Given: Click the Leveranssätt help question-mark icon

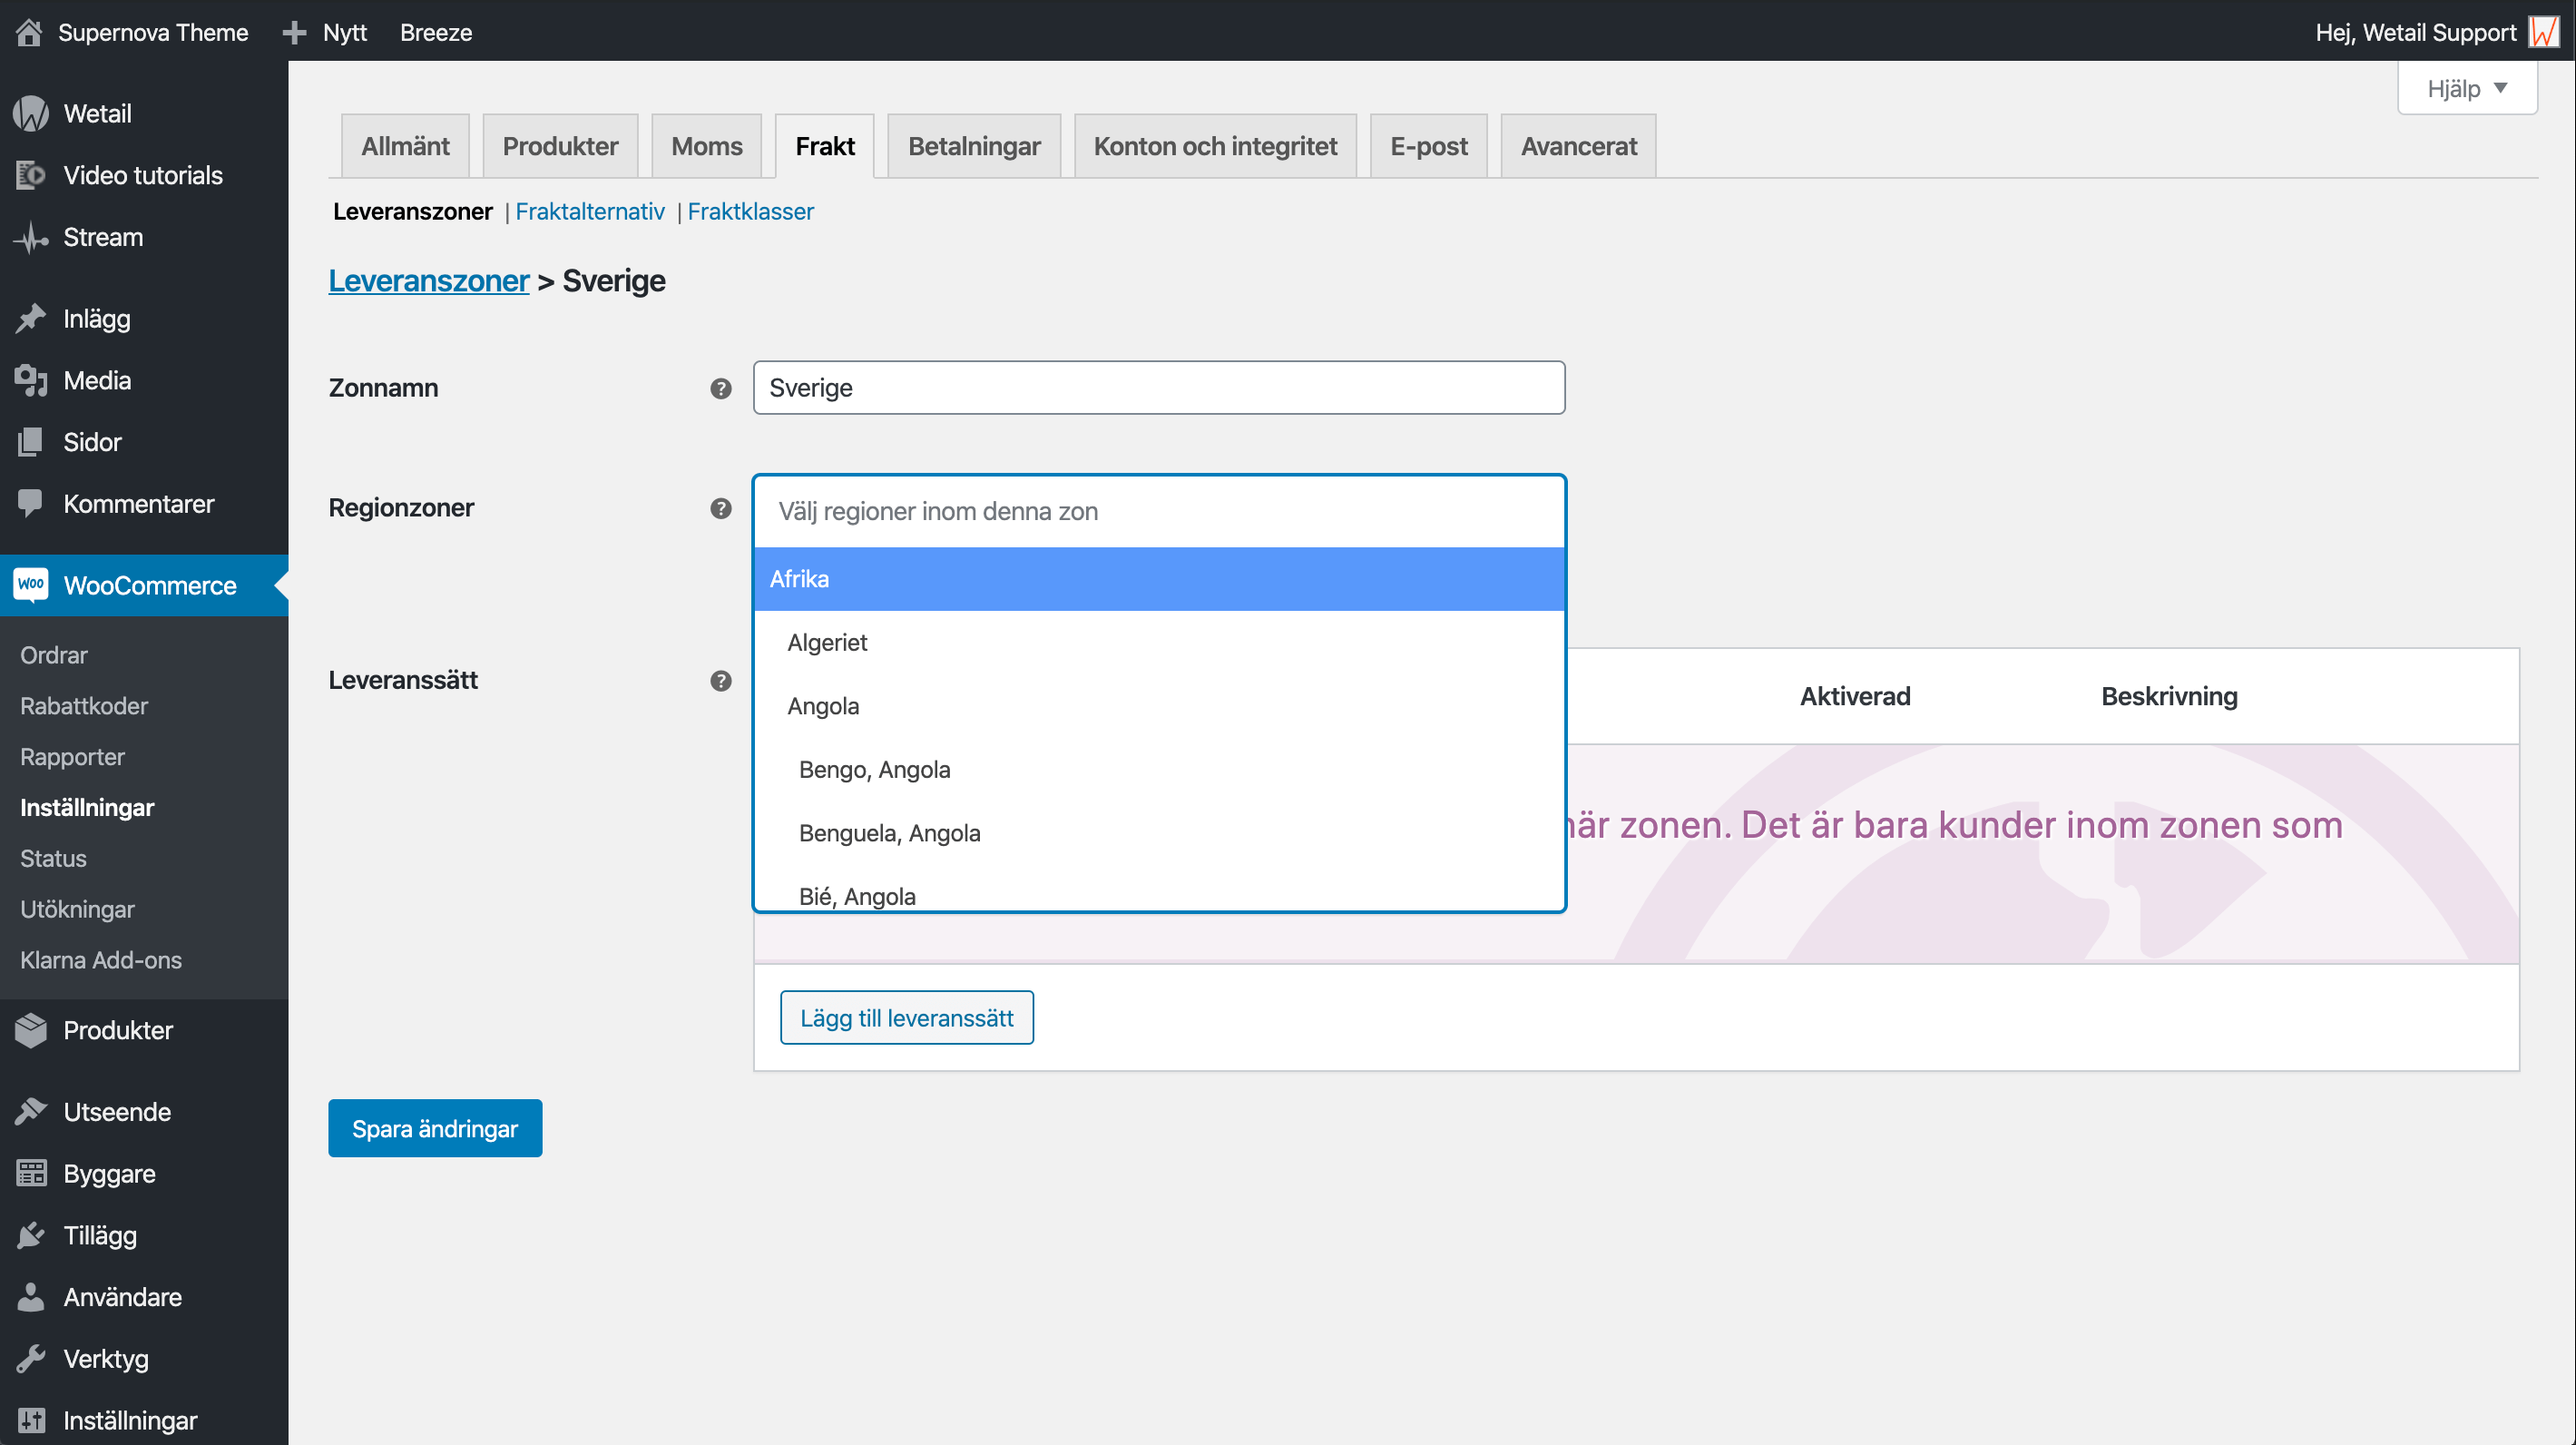Looking at the screenshot, I should pyautogui.click(x=720, y=680).
